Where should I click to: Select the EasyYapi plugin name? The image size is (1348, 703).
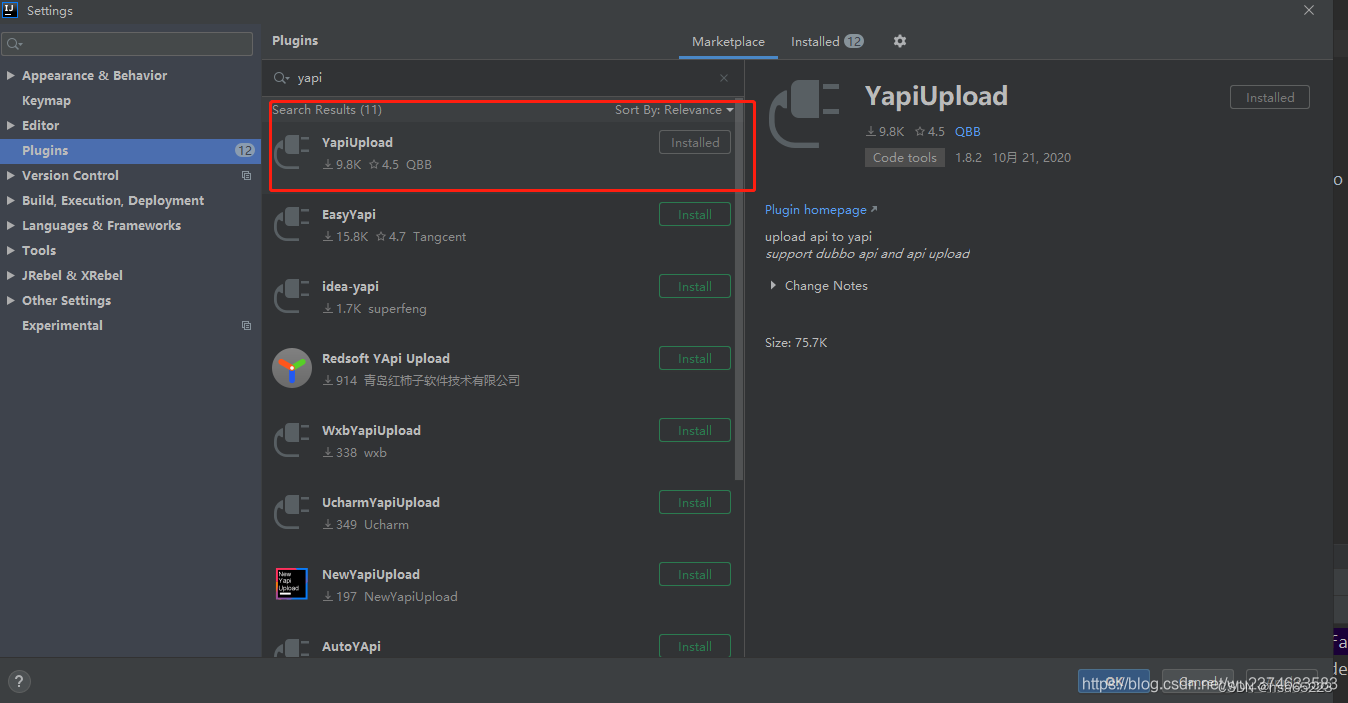point(349,215)
